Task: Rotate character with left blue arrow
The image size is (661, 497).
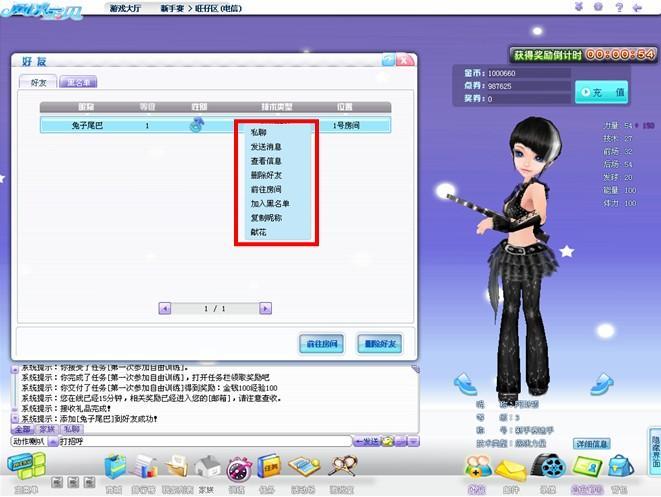Action: (466, 384)
